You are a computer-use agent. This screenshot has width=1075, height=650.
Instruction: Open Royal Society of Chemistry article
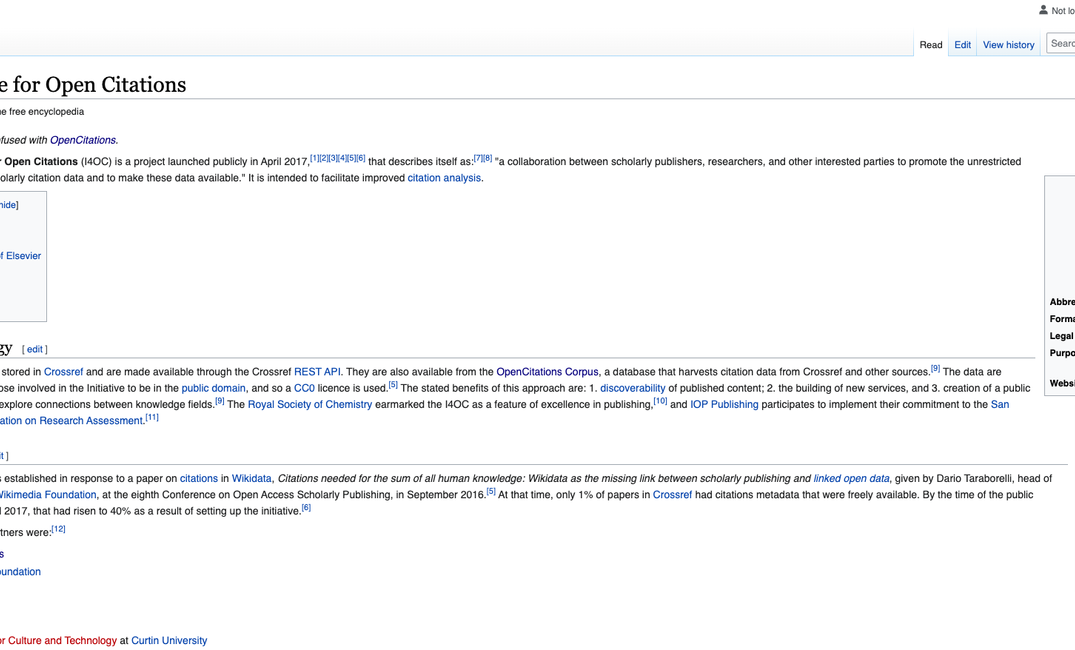coord(309,405)
